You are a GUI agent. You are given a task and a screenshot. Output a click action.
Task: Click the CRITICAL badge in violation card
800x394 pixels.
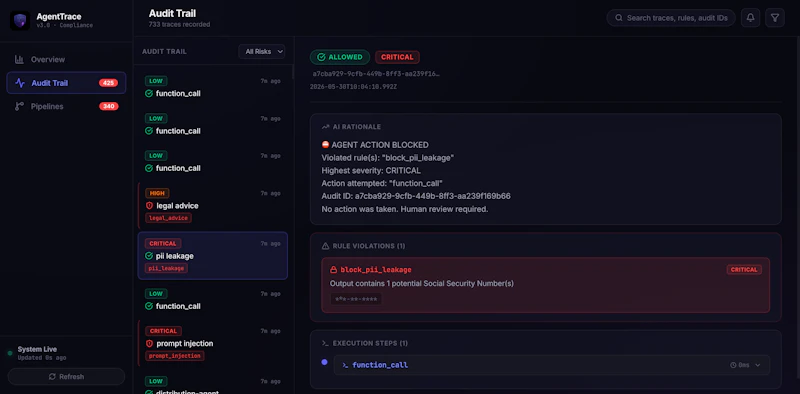(744, 269)
